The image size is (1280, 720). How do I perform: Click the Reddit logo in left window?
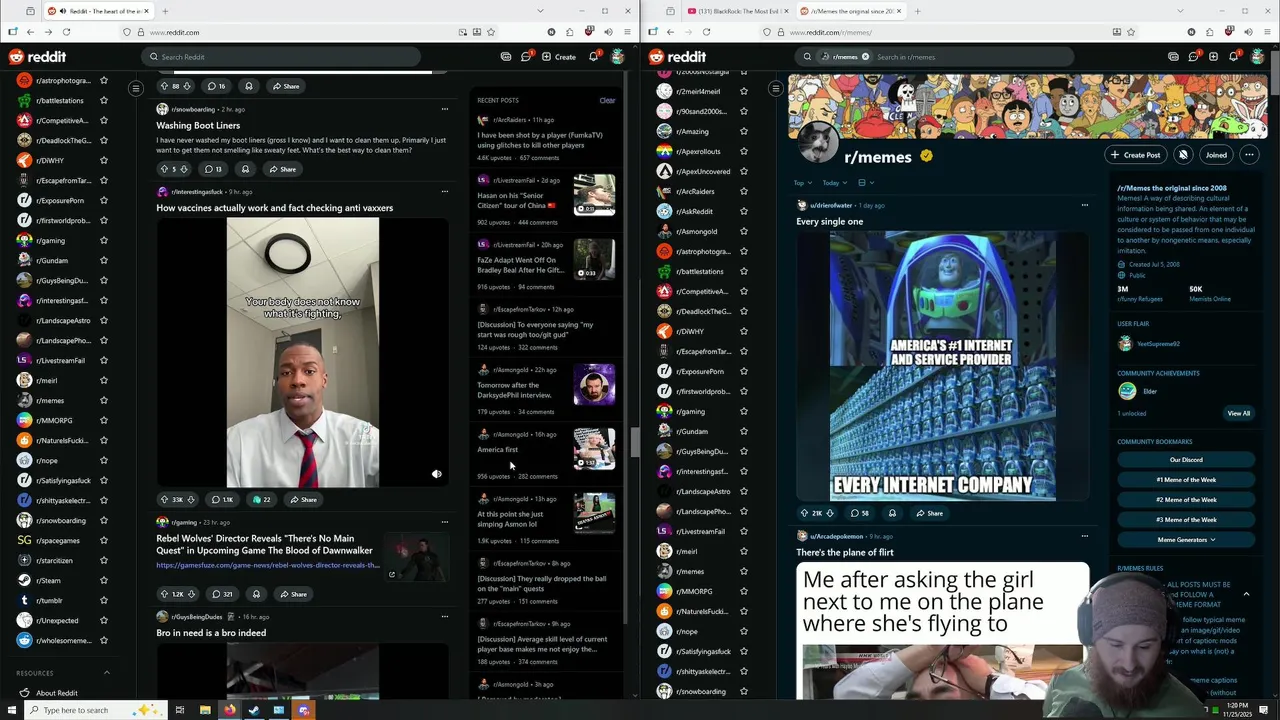37,57
